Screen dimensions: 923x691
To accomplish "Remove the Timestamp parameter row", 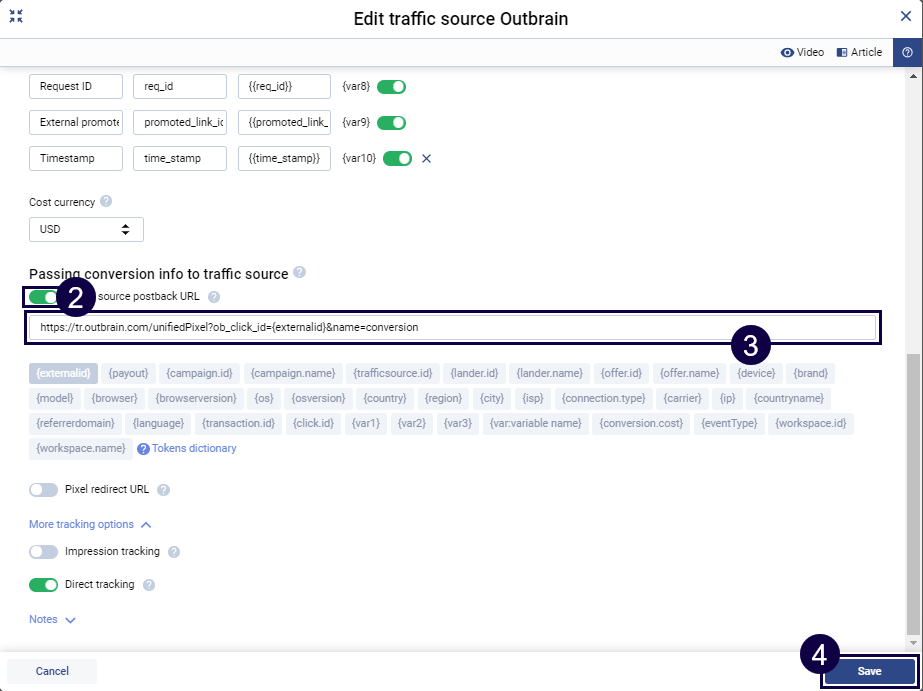I will 426,158.
